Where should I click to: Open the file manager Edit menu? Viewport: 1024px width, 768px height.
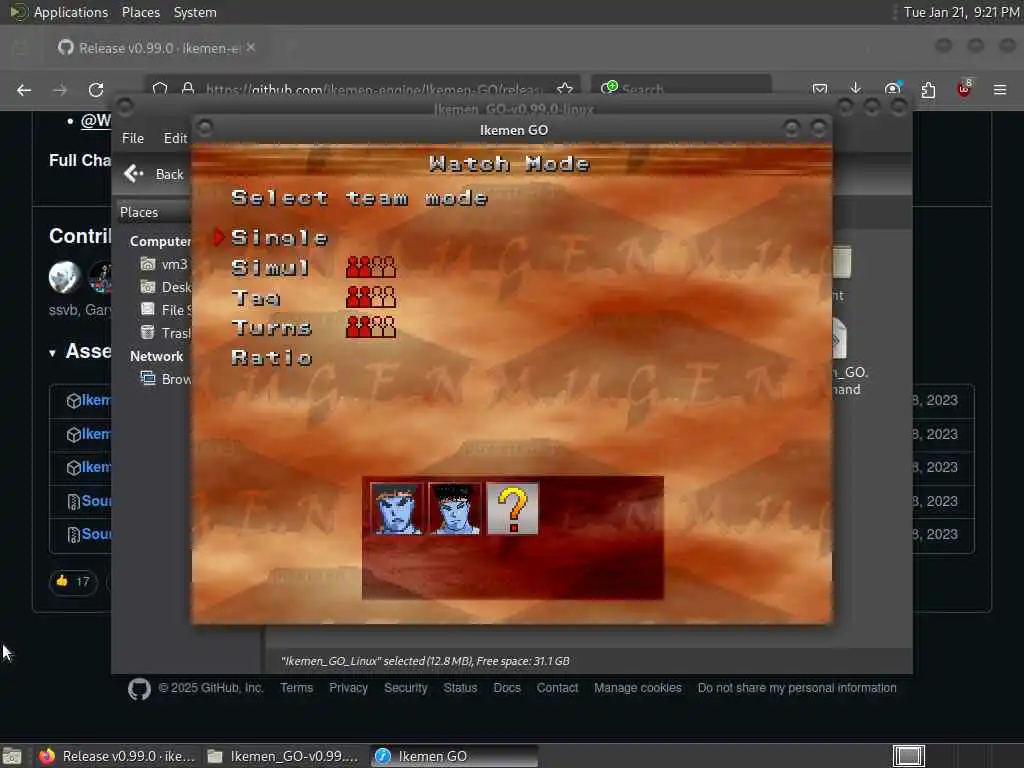tap(175, 138)
